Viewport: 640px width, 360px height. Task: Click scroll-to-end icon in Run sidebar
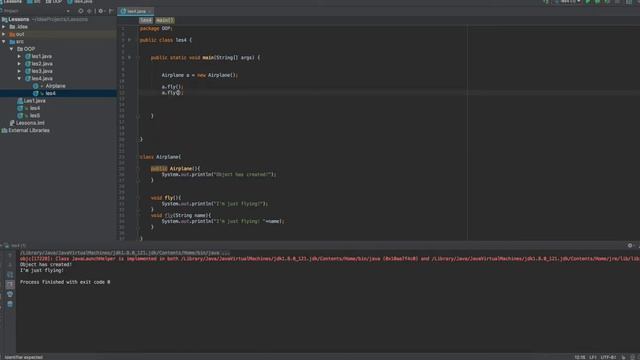(x=10, y=284)
